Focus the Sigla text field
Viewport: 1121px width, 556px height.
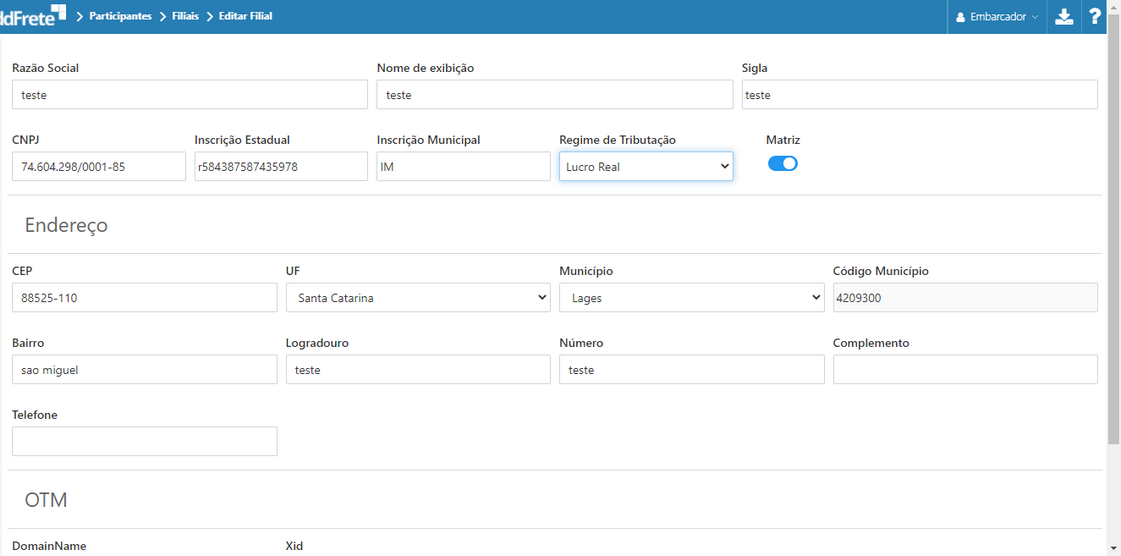[919, 95]
